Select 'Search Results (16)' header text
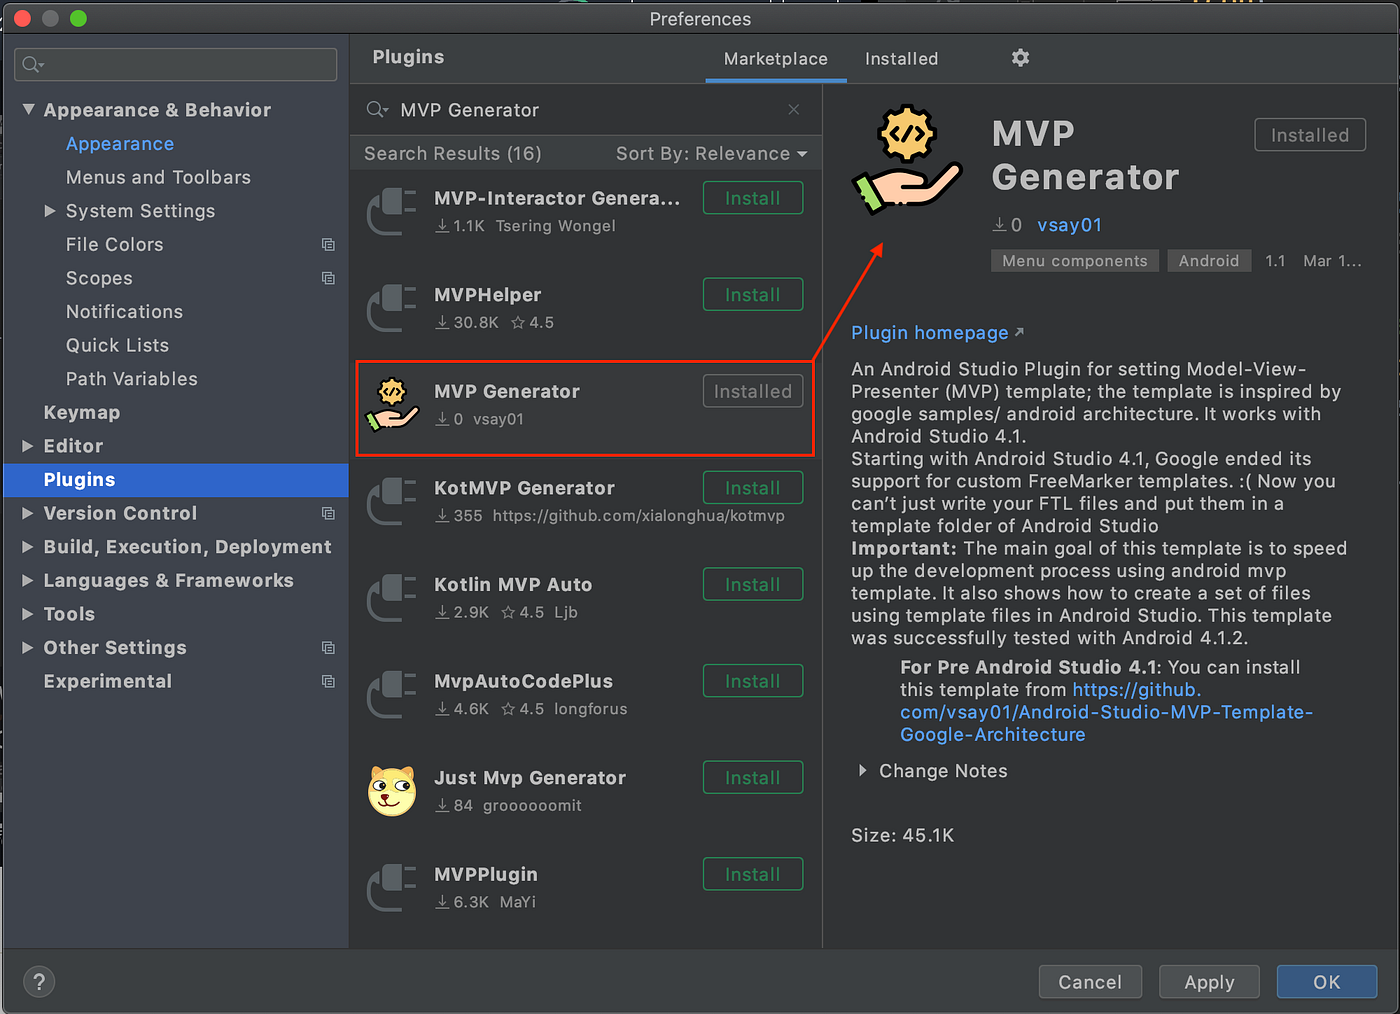 tap(453, 154)
